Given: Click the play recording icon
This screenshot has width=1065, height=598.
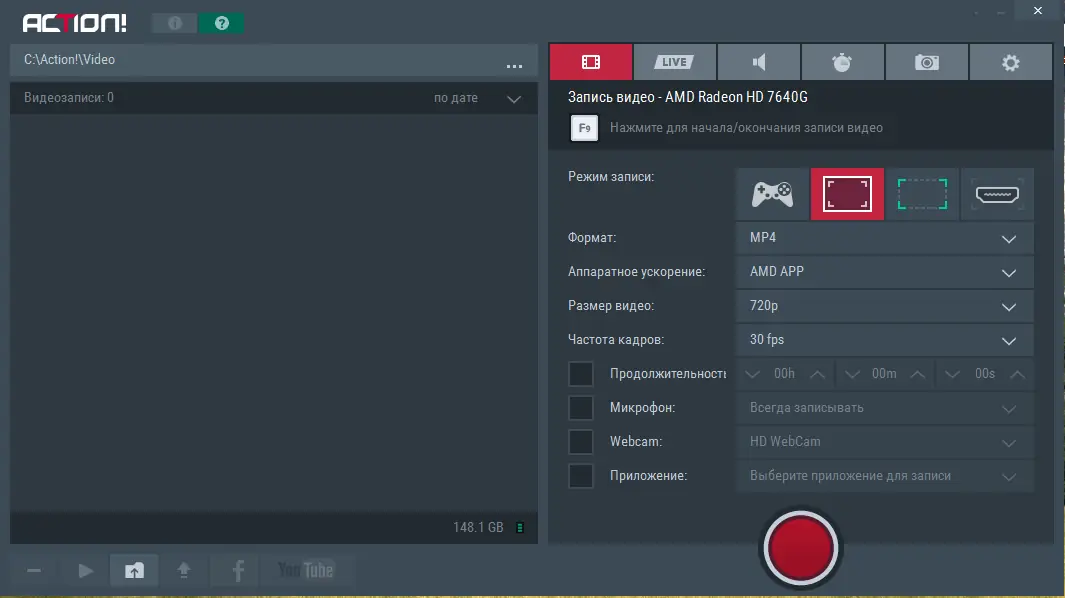Looking at the screenshot, I should [x=86, y=570].
